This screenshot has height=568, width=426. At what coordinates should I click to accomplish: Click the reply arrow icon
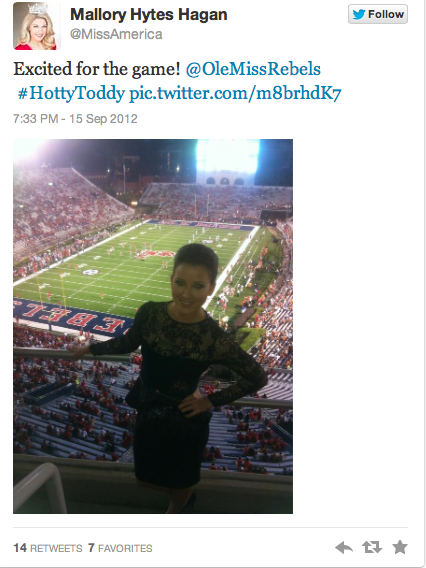[x=344, y=547]
